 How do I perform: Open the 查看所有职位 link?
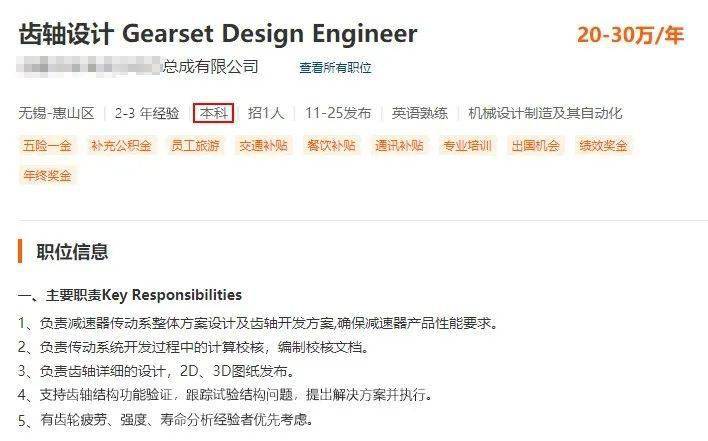(335, 68)
